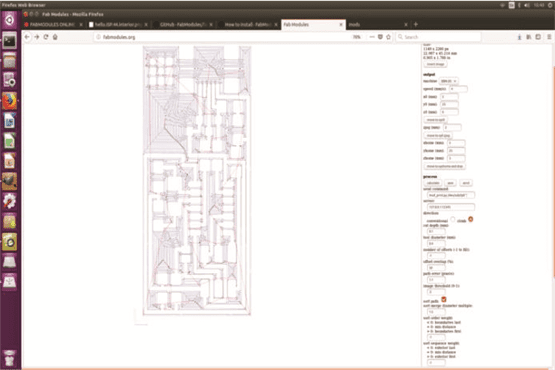This screenshot has width=555, height=370.
Task: Select climb direction radio button
Action: 470,220
